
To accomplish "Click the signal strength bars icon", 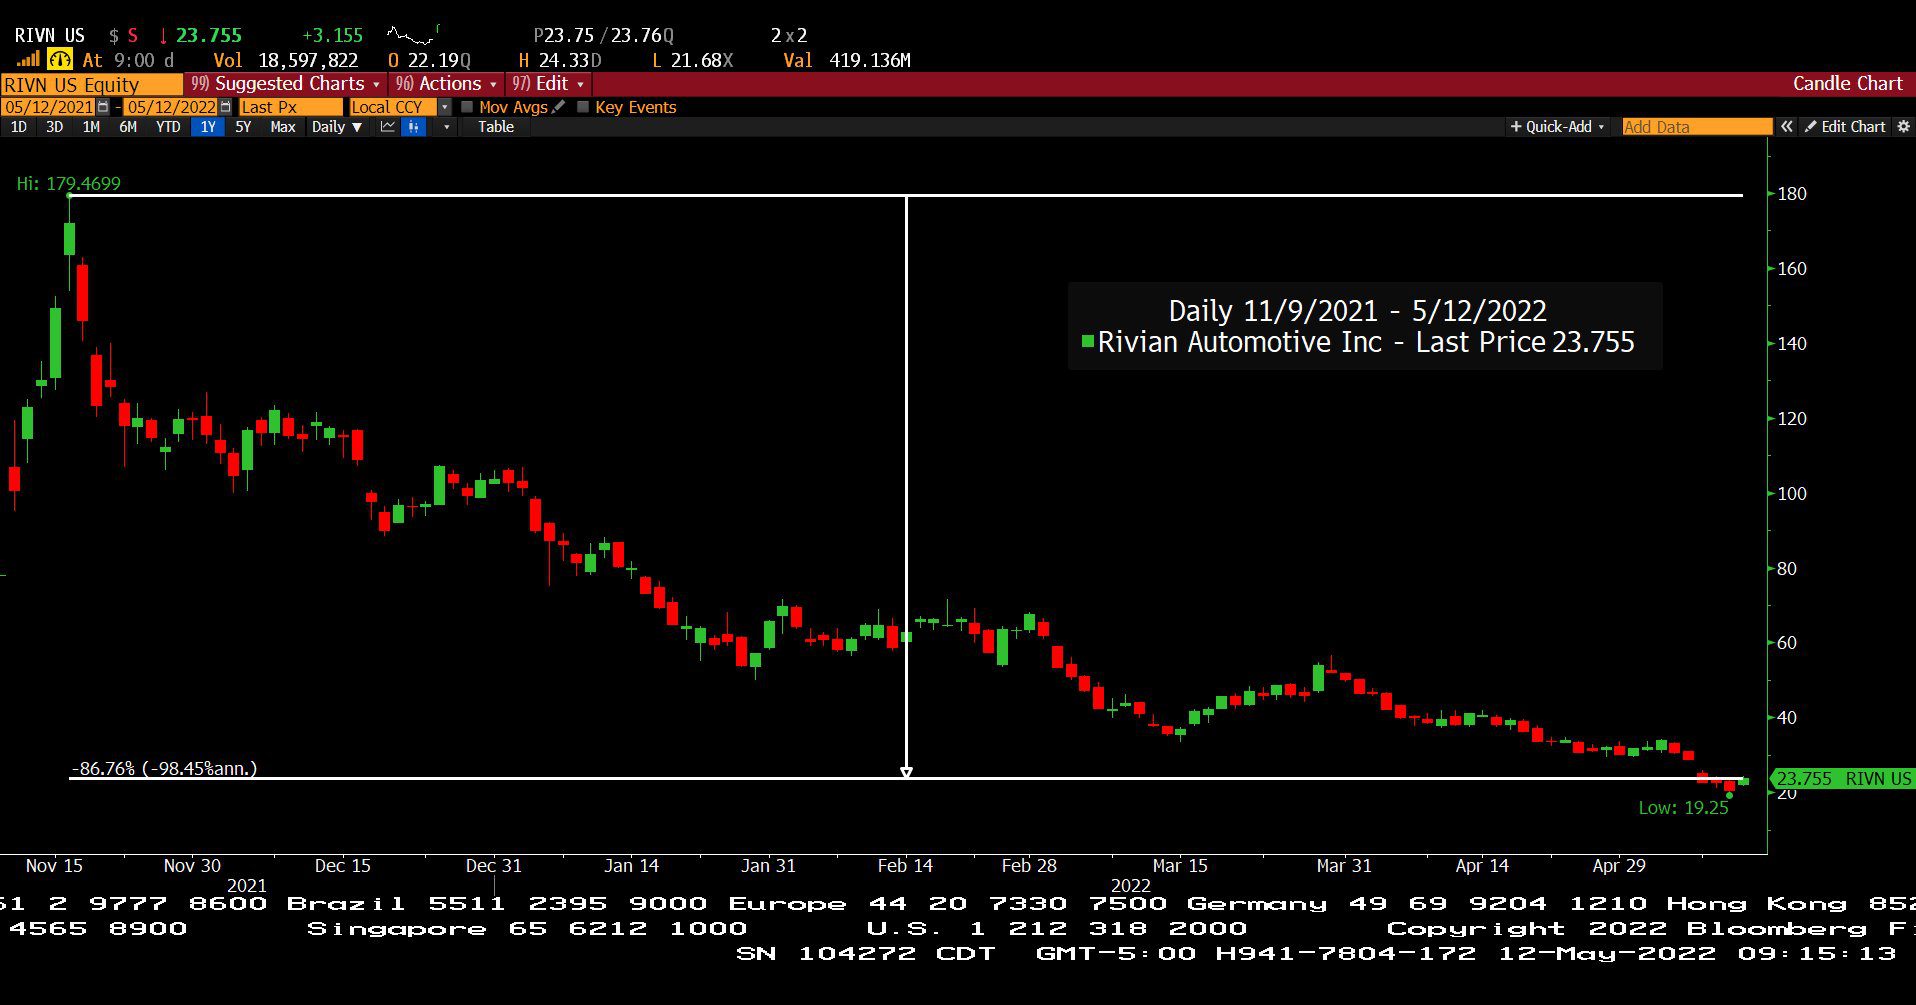I will pos(28,60).
